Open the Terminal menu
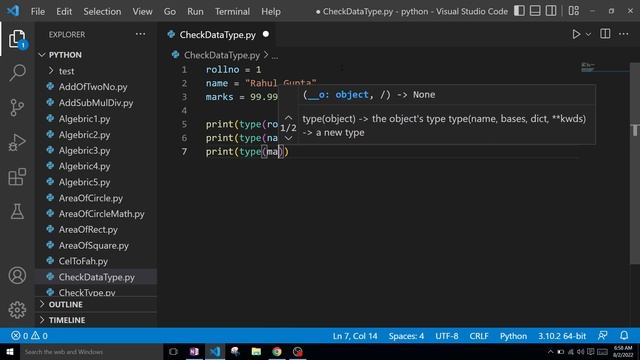 point(232,11)
